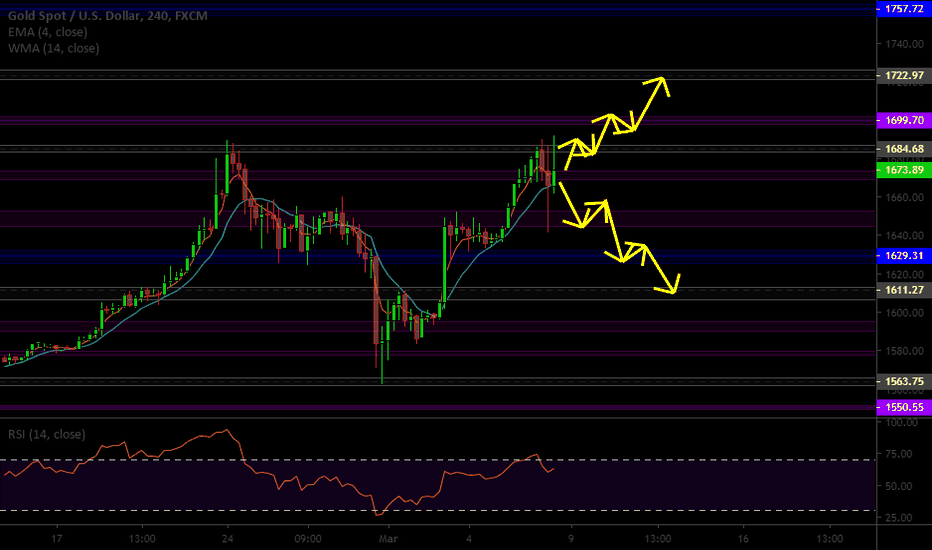
Task: Click the 09:00 time label on time axis
Action: [x=308, y=539]
